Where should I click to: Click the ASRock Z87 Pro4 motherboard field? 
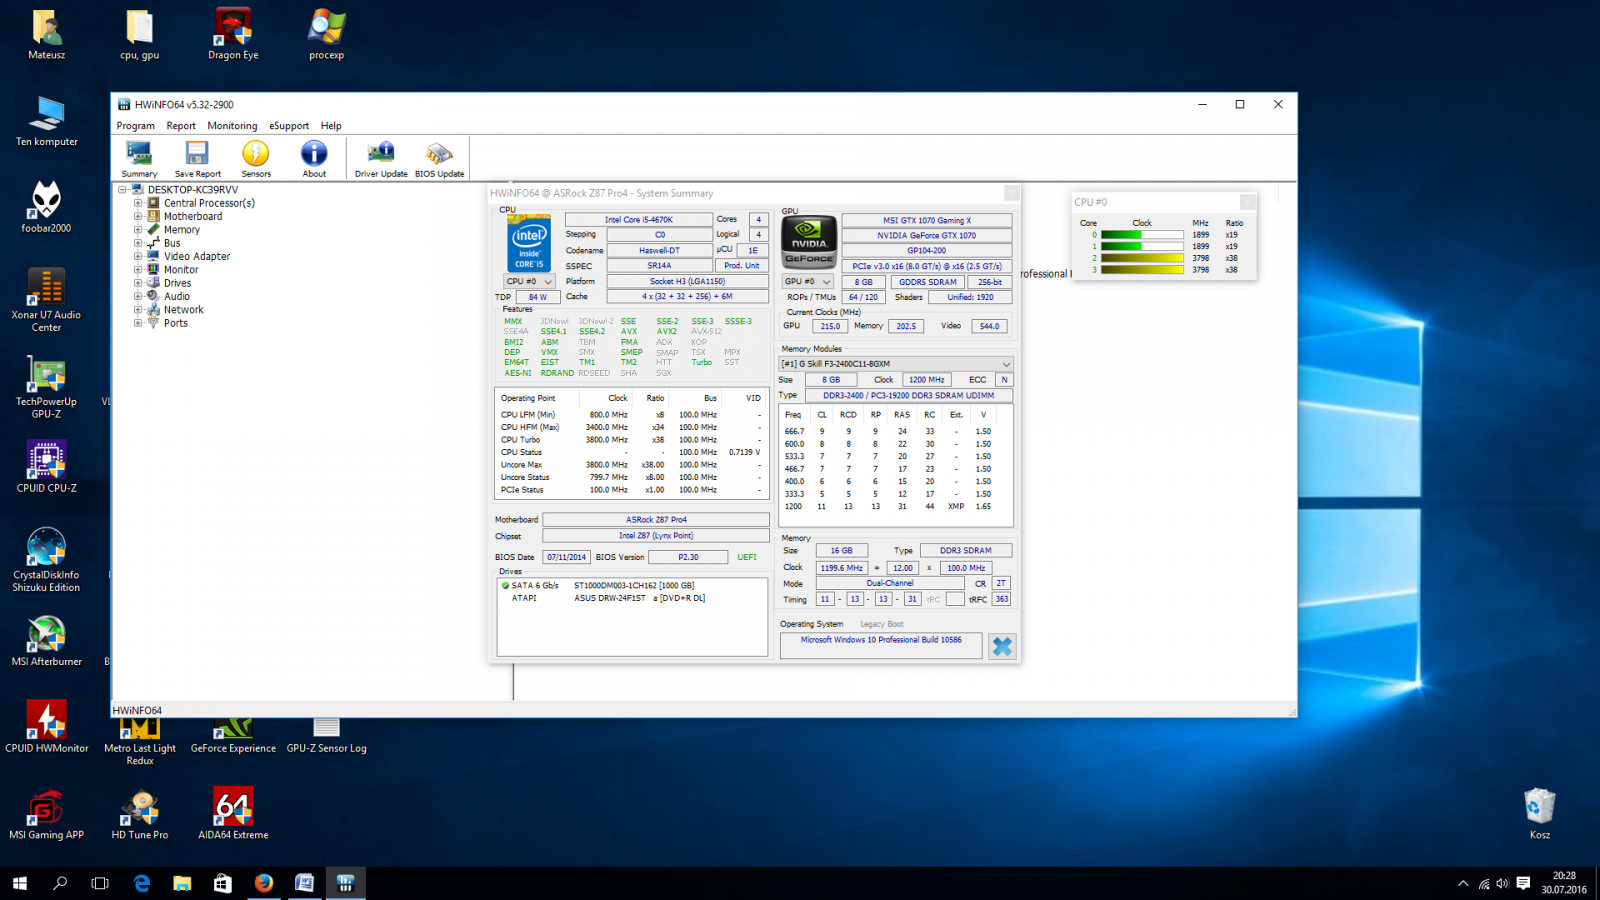[x=656, y=520]
